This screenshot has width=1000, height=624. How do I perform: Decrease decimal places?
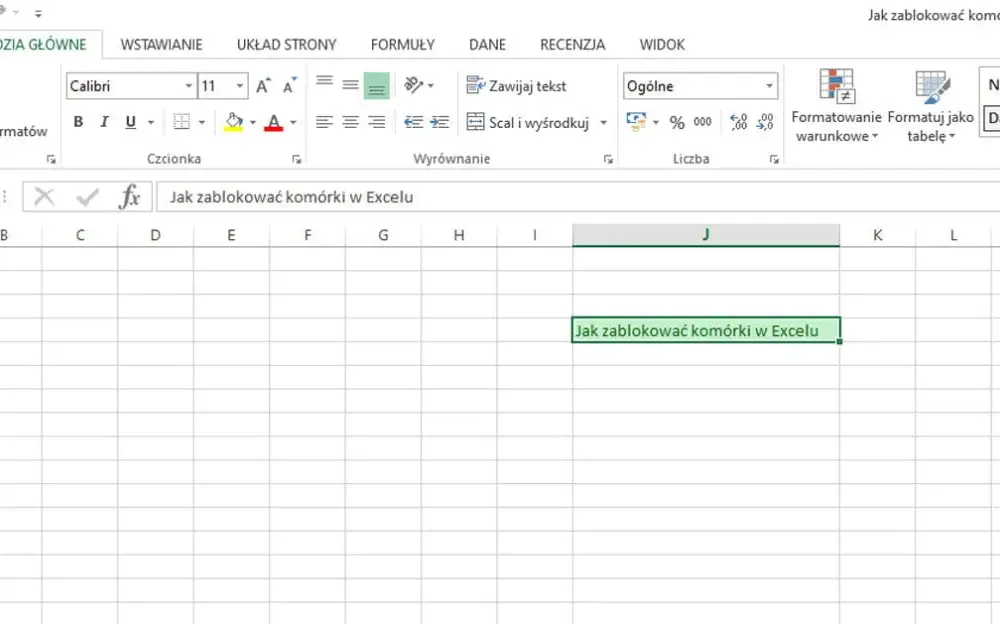(x=765, y=122)
